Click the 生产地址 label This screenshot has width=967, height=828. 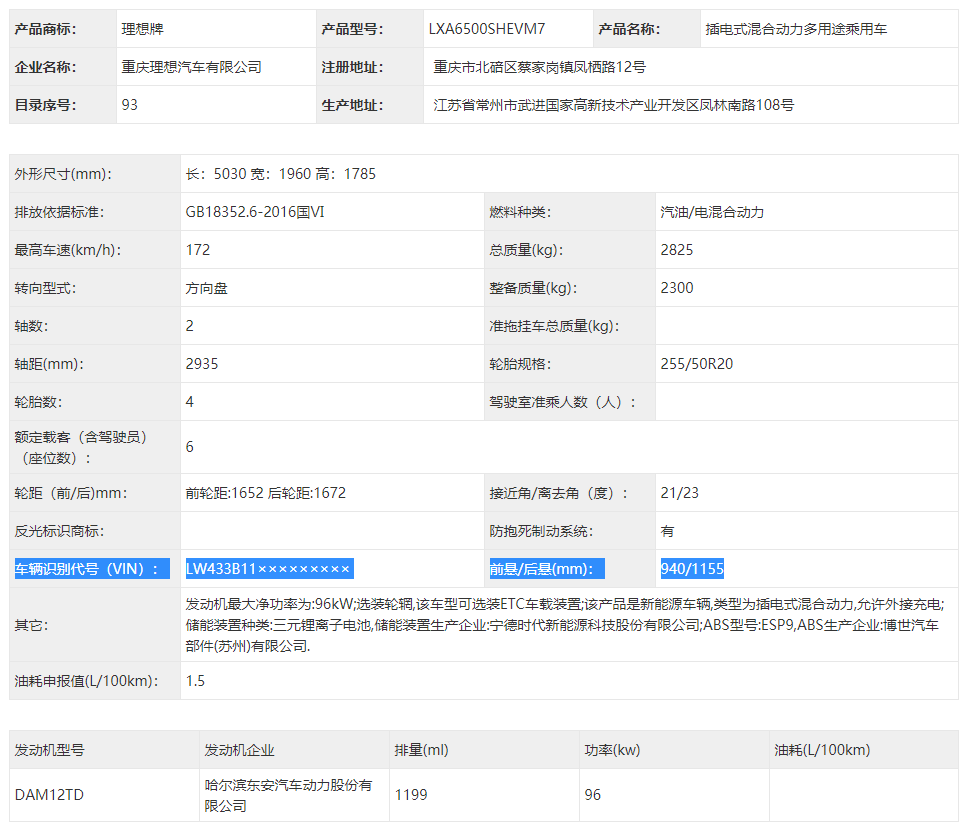pyautogui.click(x=352, y=105)
